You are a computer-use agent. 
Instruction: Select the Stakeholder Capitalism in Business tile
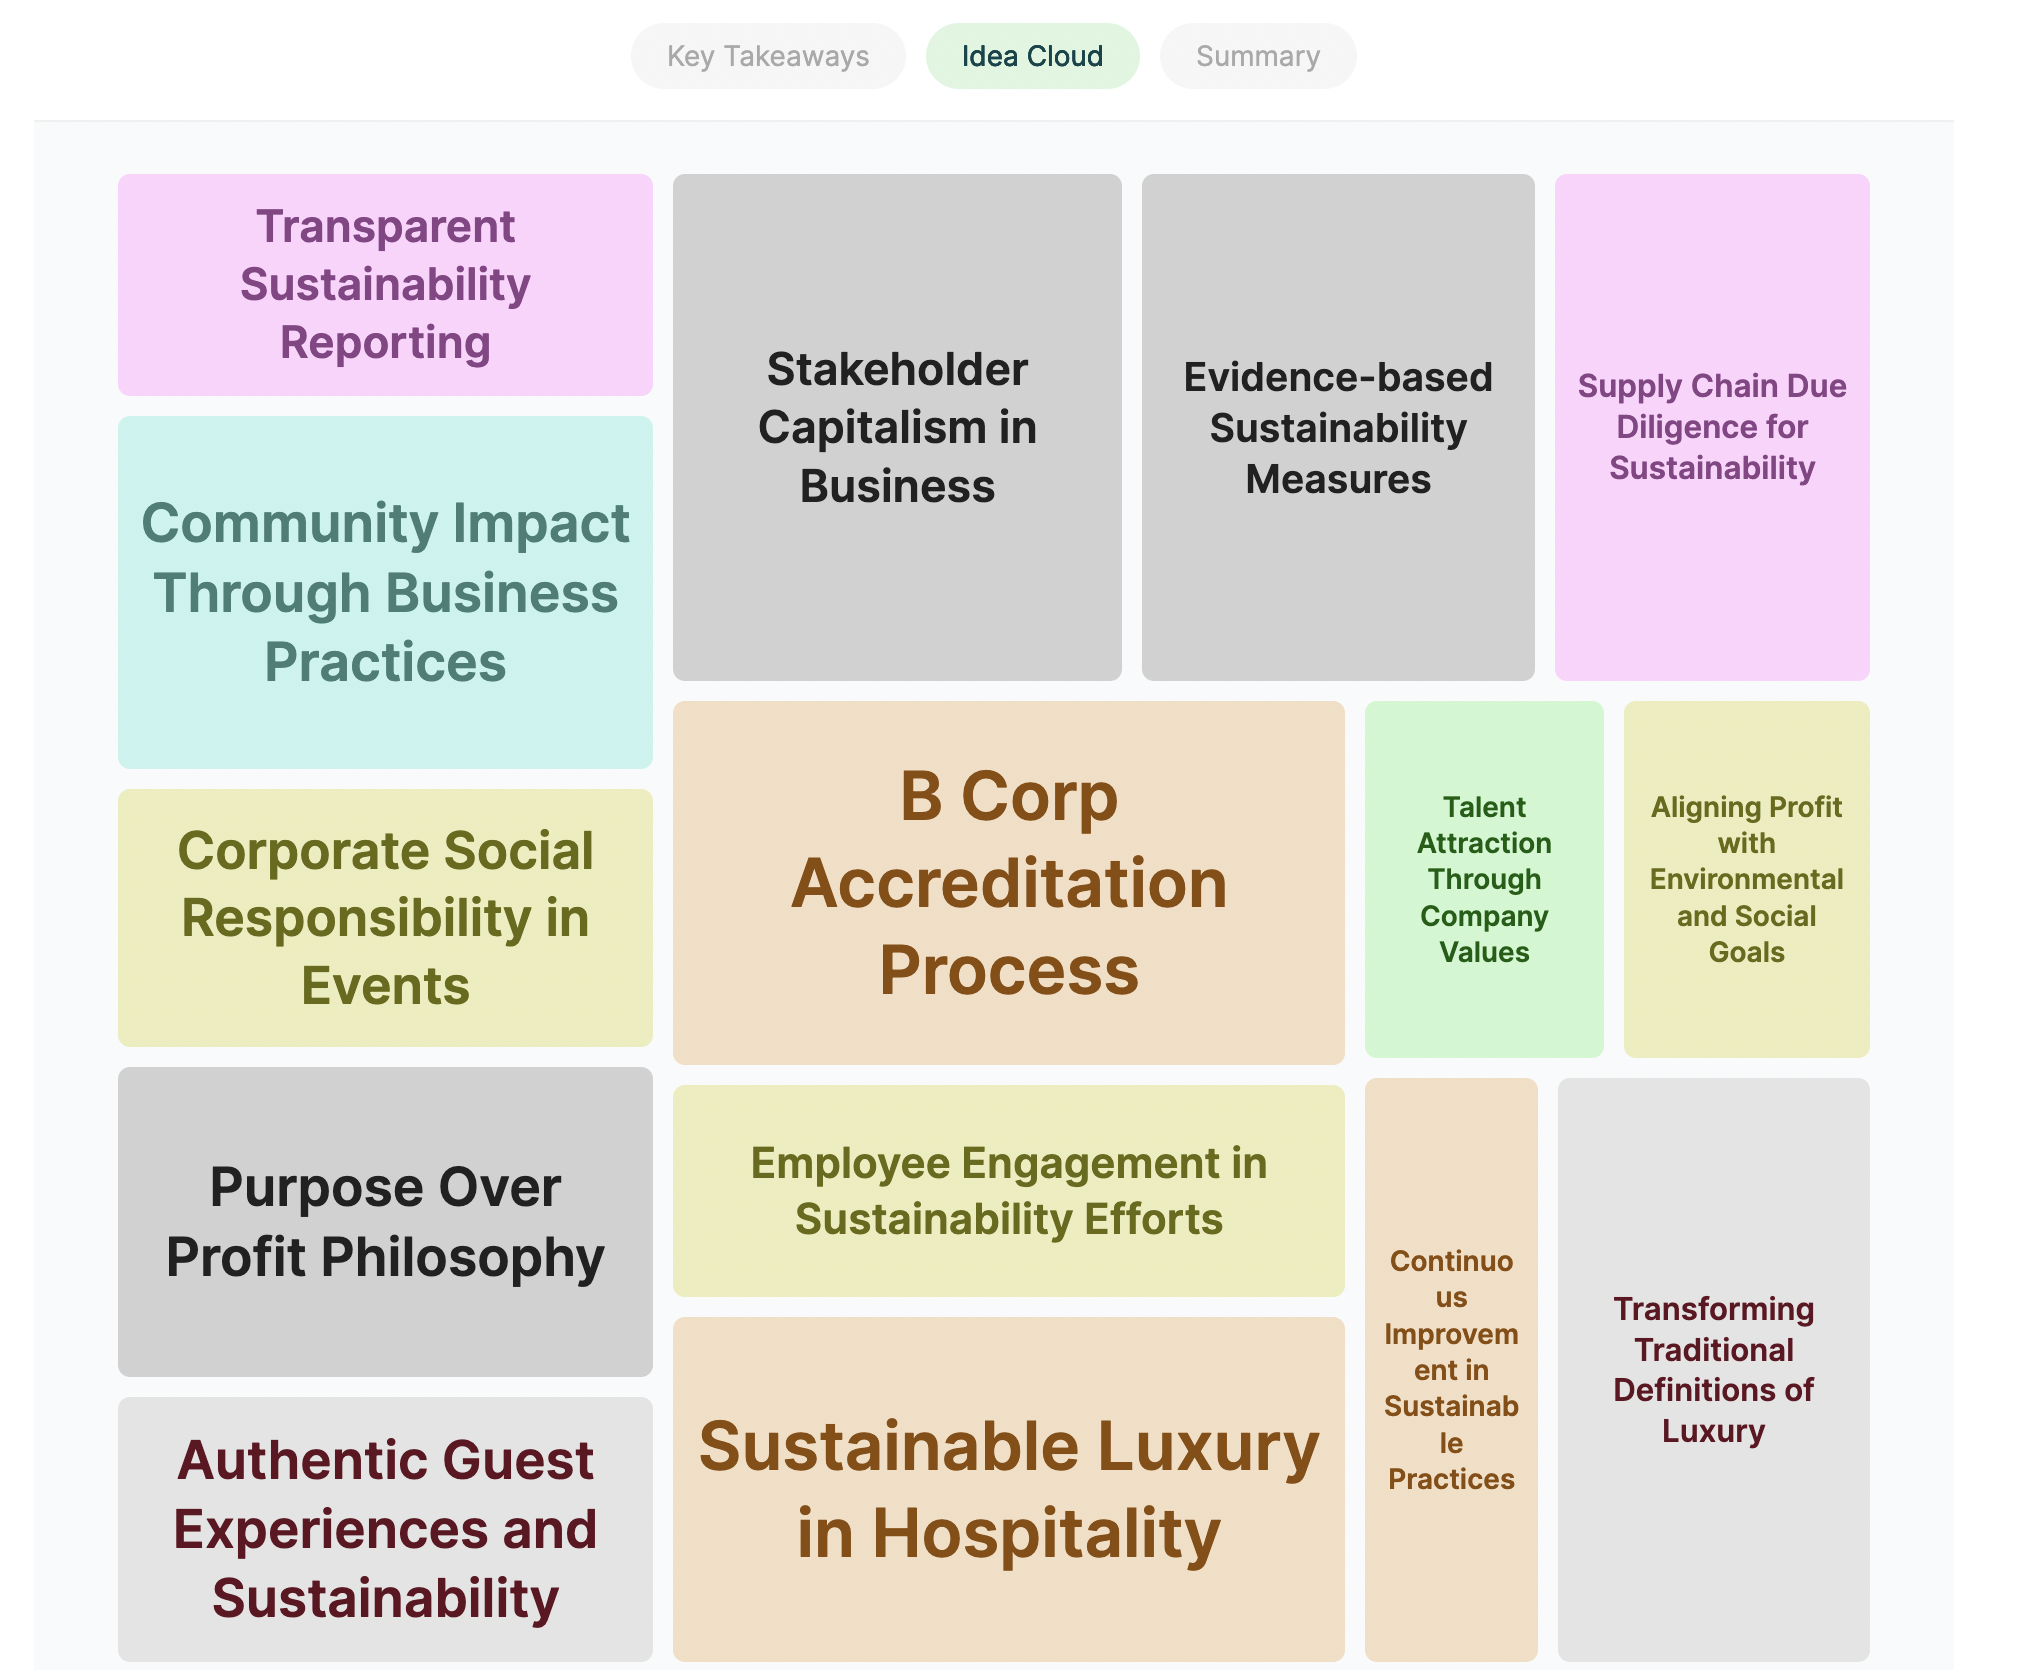click(x=897, y=427)
